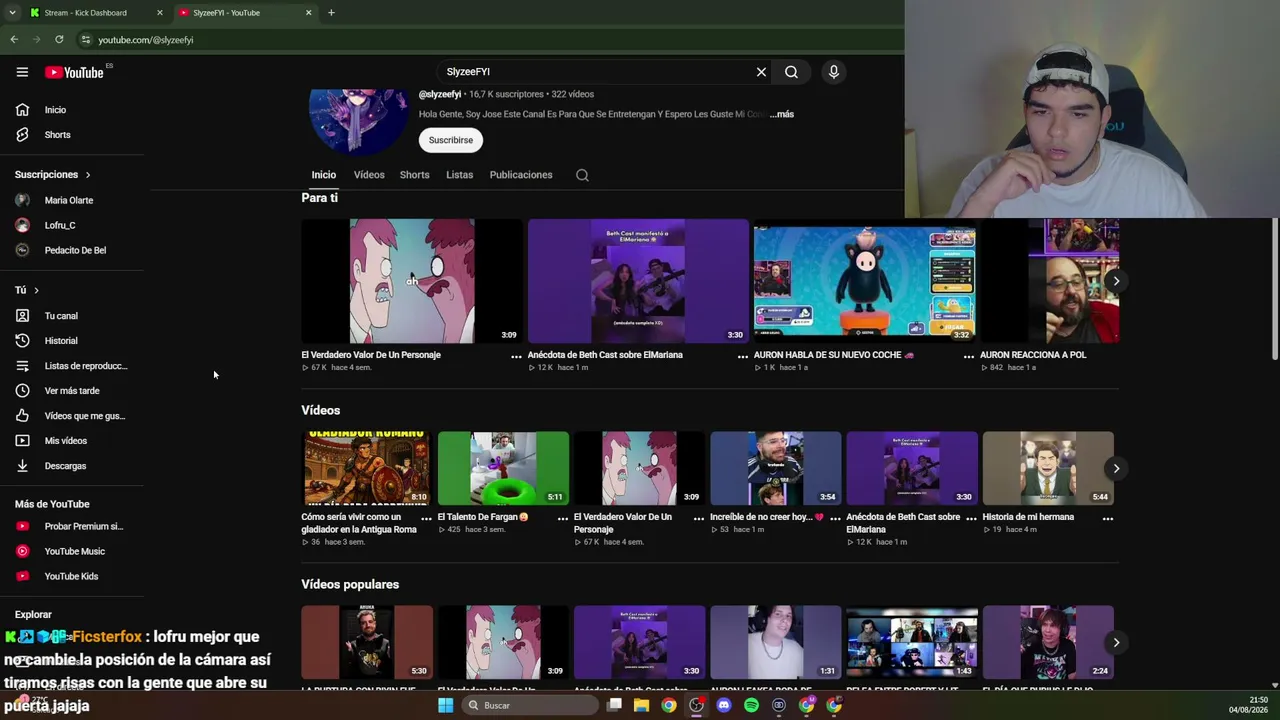Image resolution: width=1280 pixels, height=720 pixels.
Task: Open the Windows Start menu
Action: (445, 705)
